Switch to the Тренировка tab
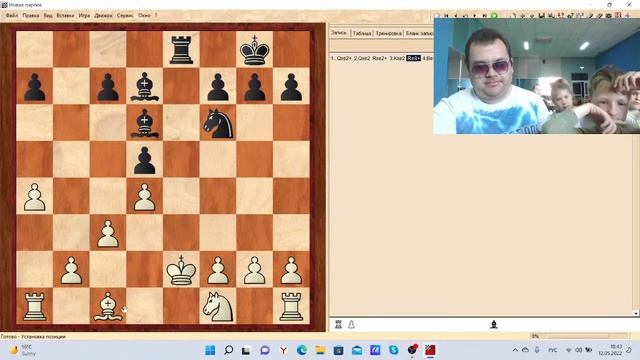The image size is (640, 360). click(389, 33)
